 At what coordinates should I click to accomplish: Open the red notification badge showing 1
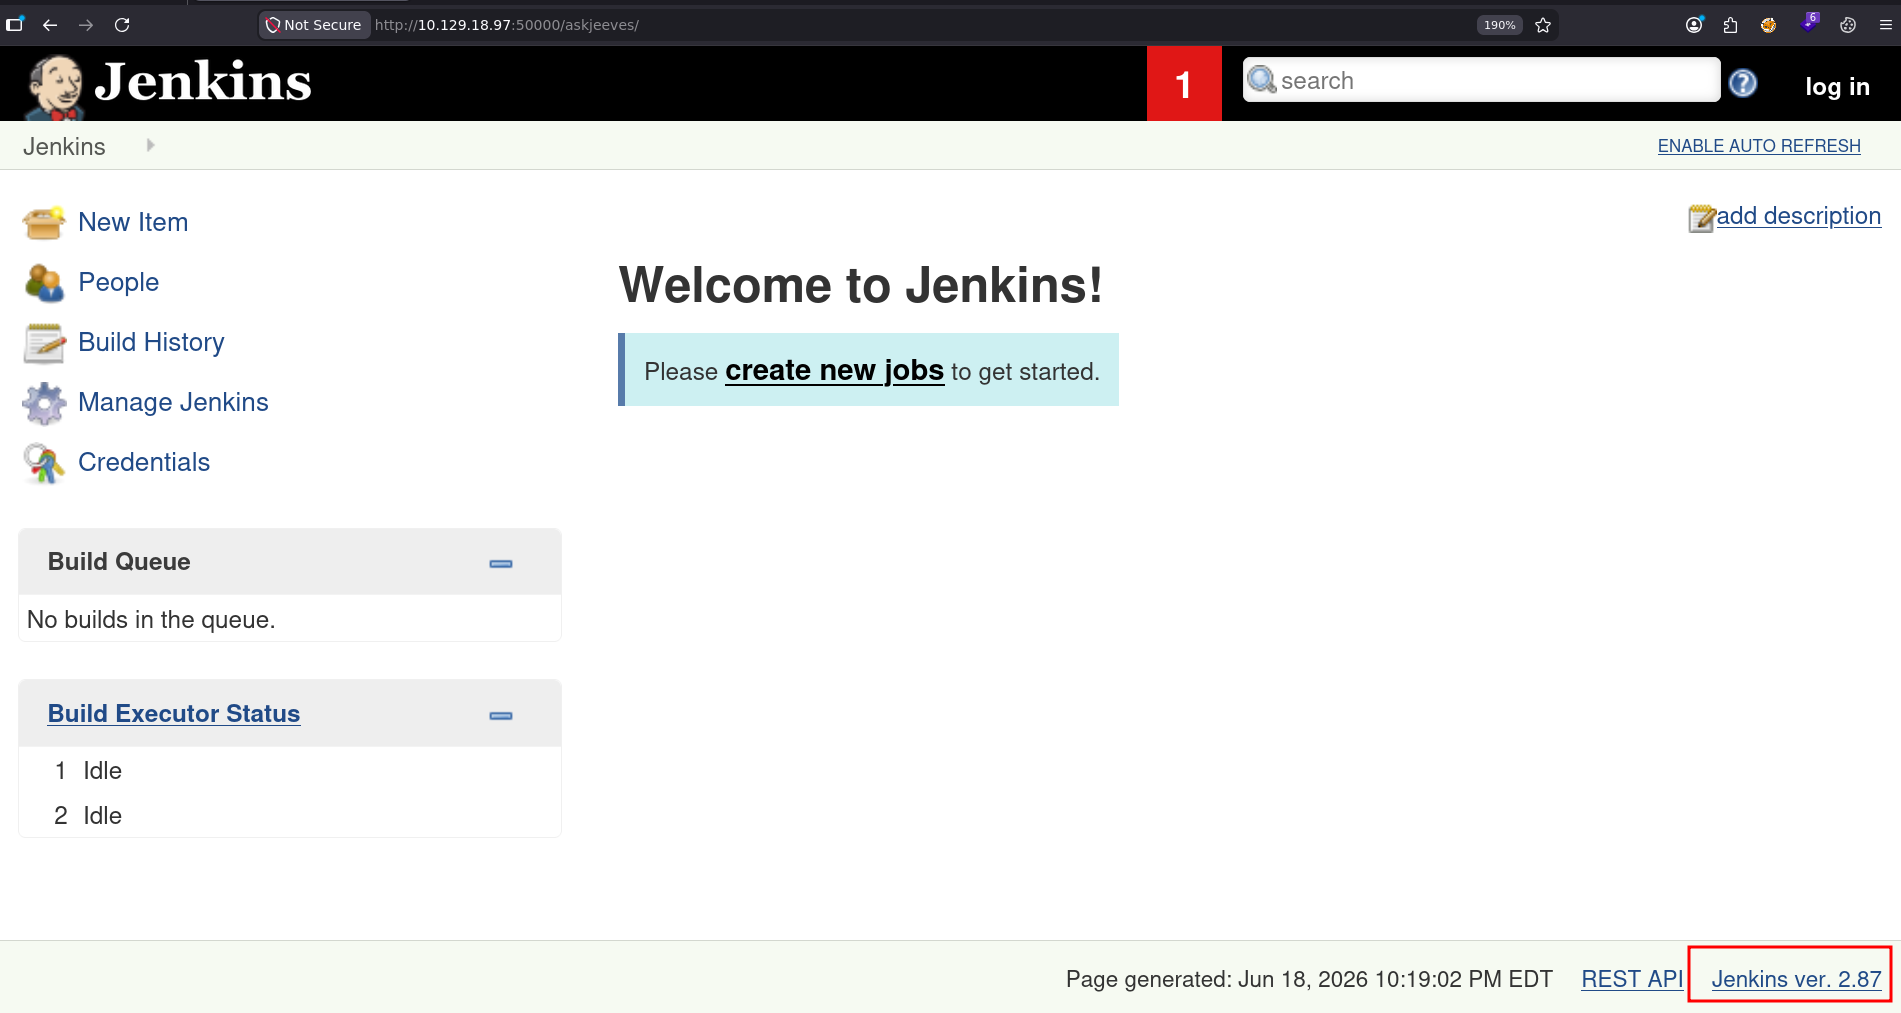(1184, 84)
